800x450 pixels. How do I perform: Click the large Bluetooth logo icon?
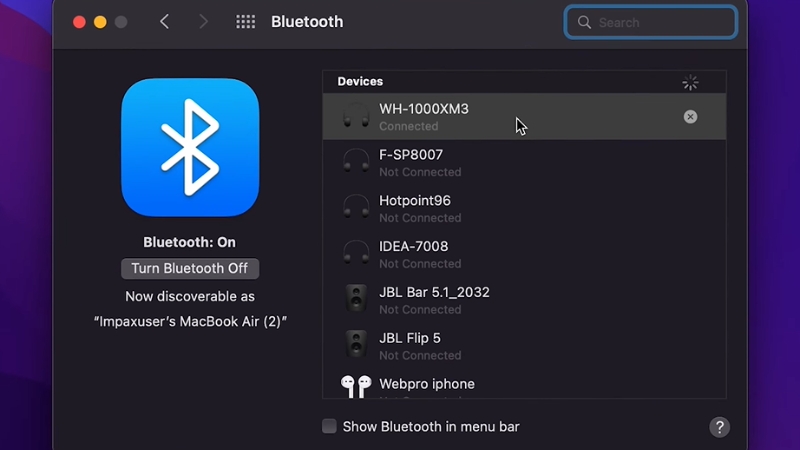(190, 147)
